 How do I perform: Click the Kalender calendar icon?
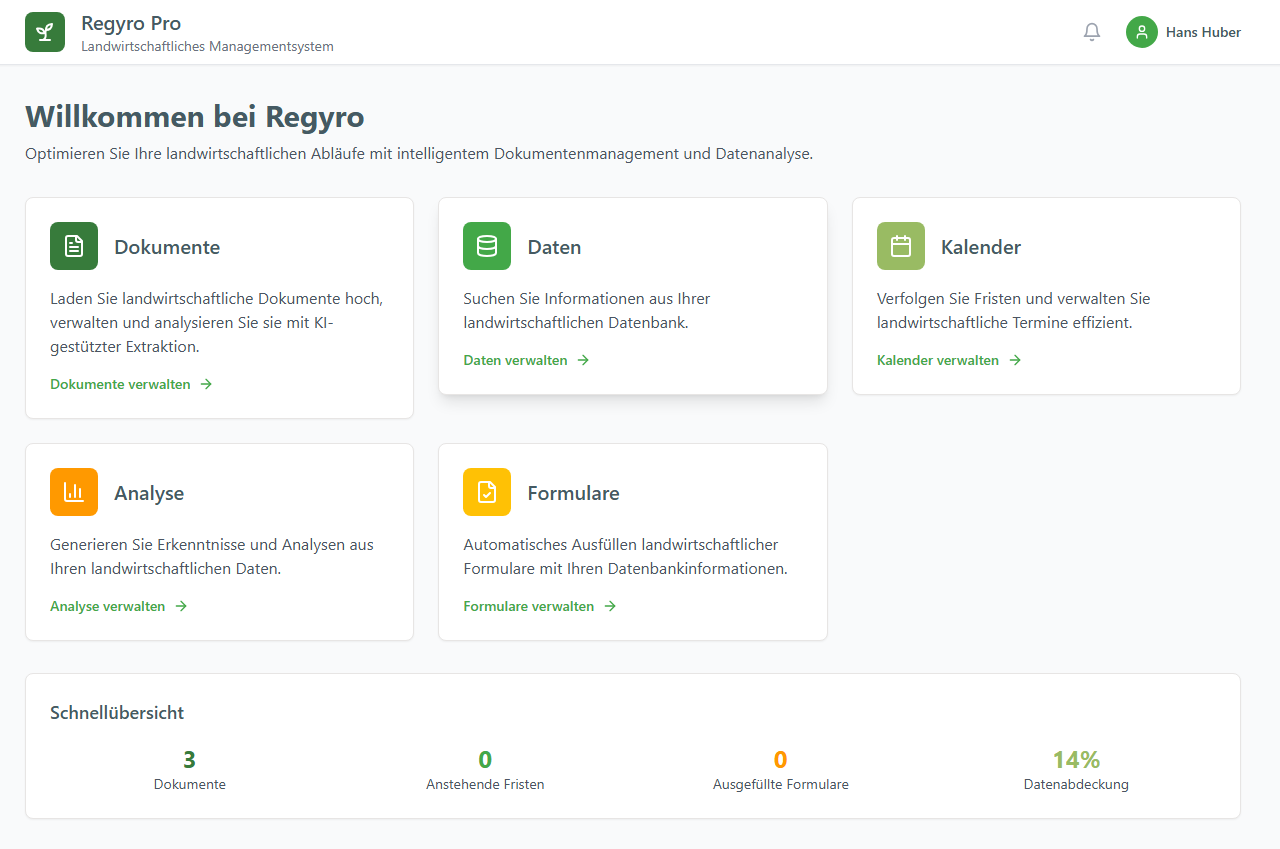click(901, 246)
